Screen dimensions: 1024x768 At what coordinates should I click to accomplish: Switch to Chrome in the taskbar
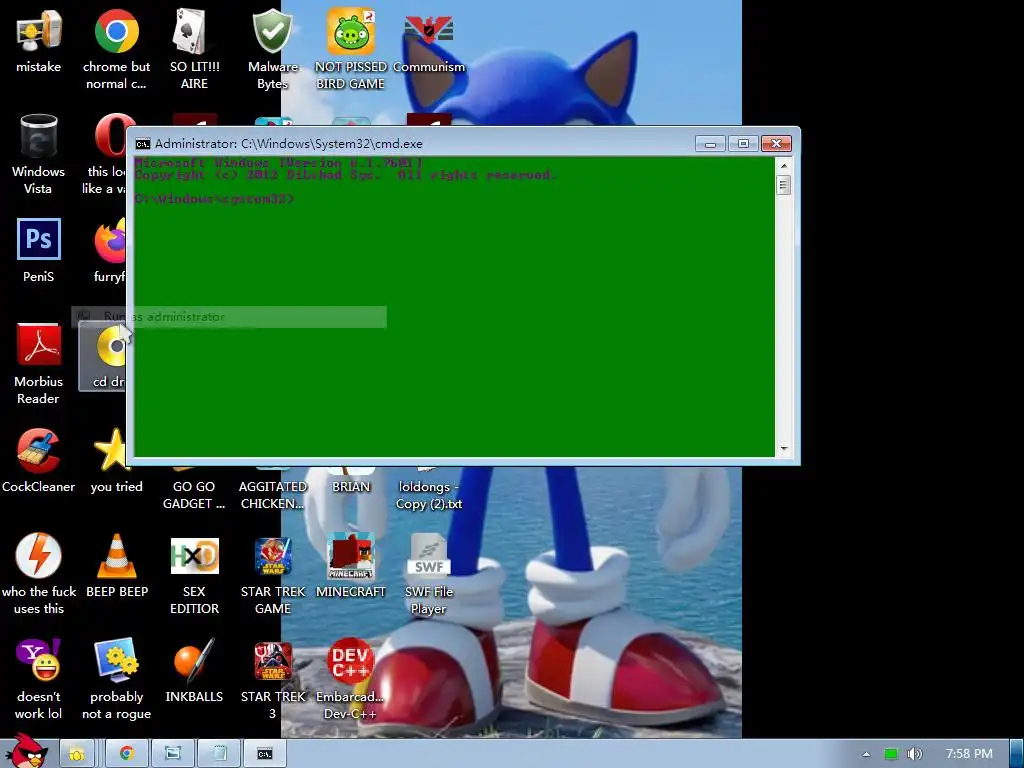[x=126, y=754]
